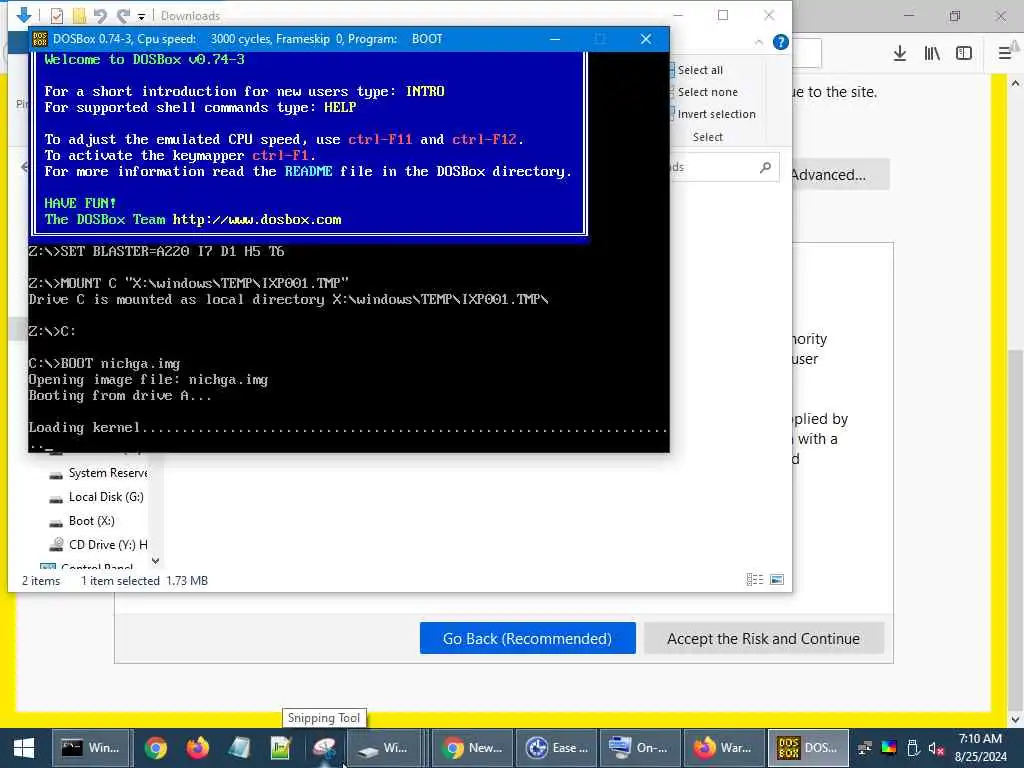
Task: Open the Snipping Tool taskbar icon
Action: (324, 748)
